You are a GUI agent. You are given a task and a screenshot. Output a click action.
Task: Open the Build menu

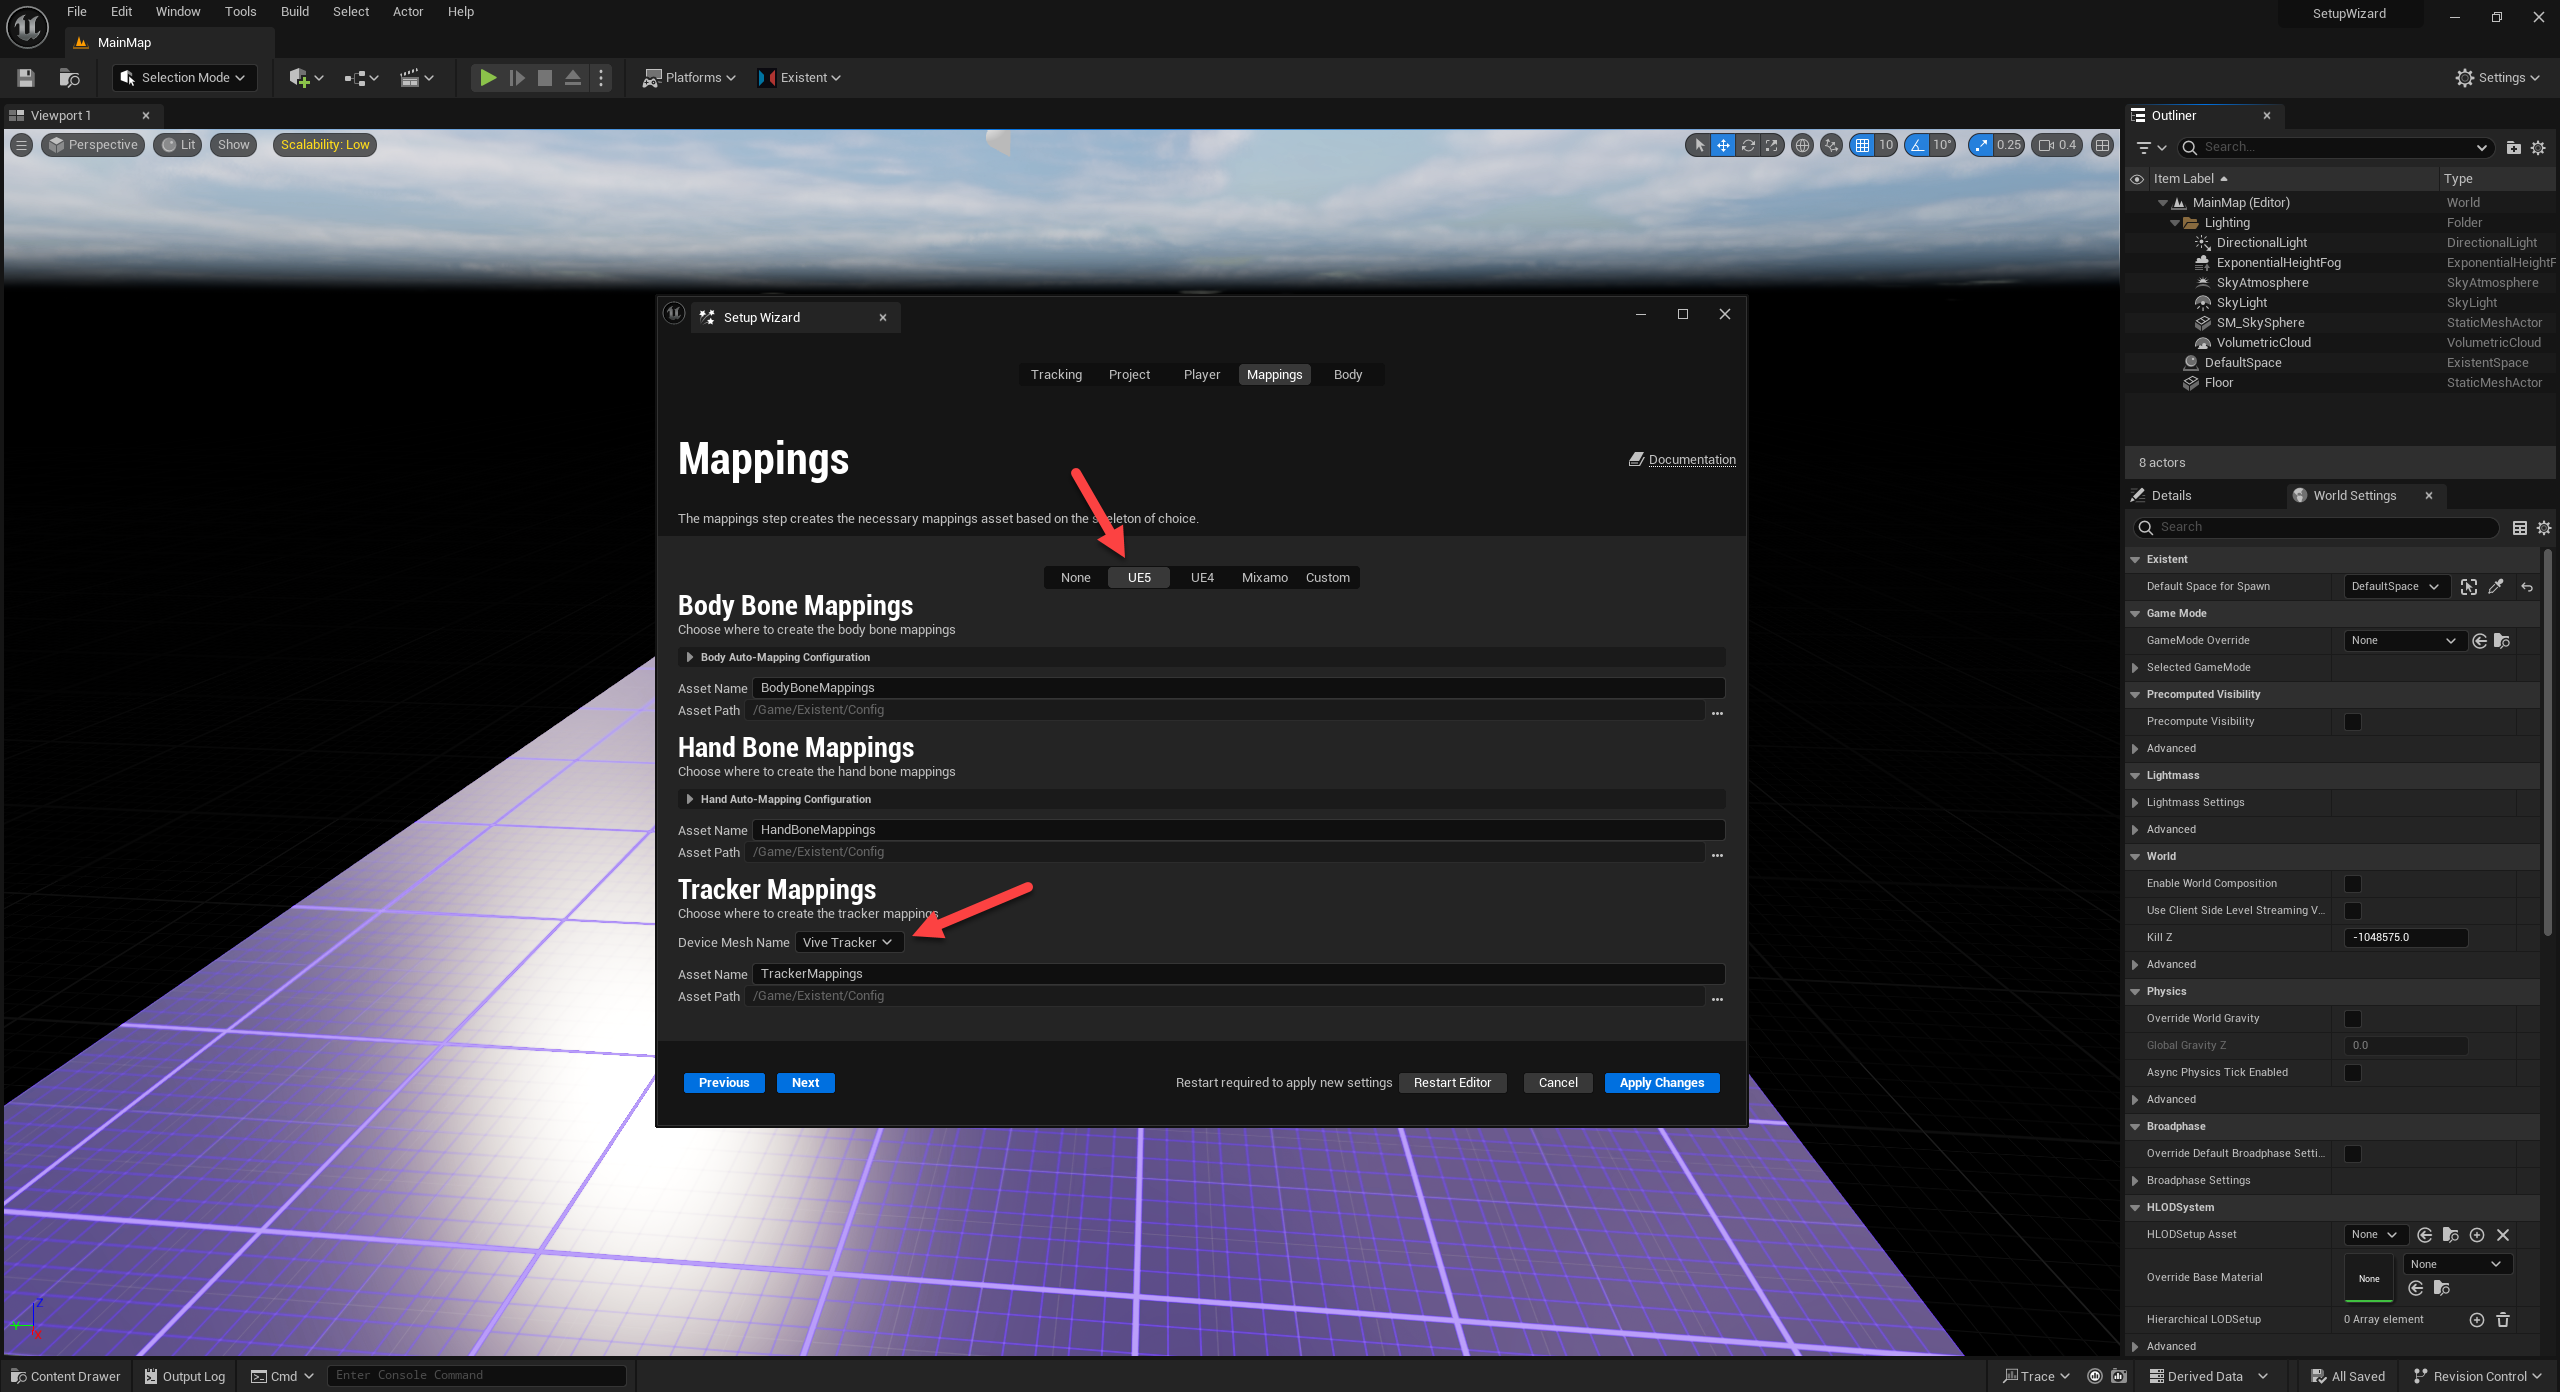click(294, 12)
